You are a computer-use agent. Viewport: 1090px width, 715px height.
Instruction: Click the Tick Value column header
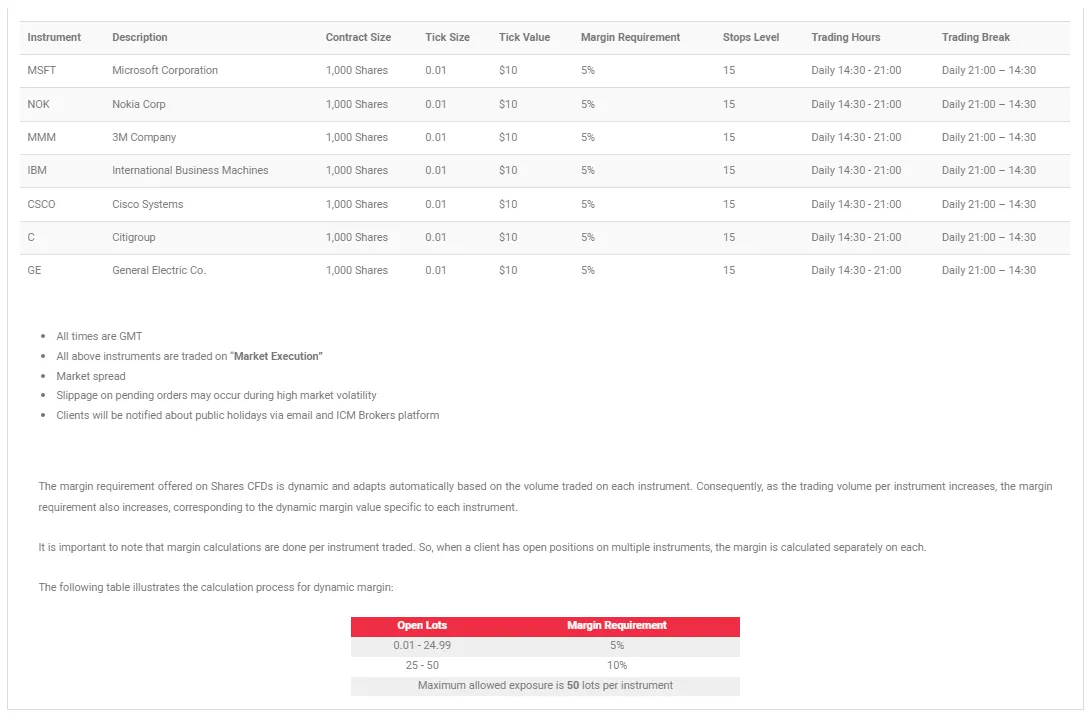524,37
